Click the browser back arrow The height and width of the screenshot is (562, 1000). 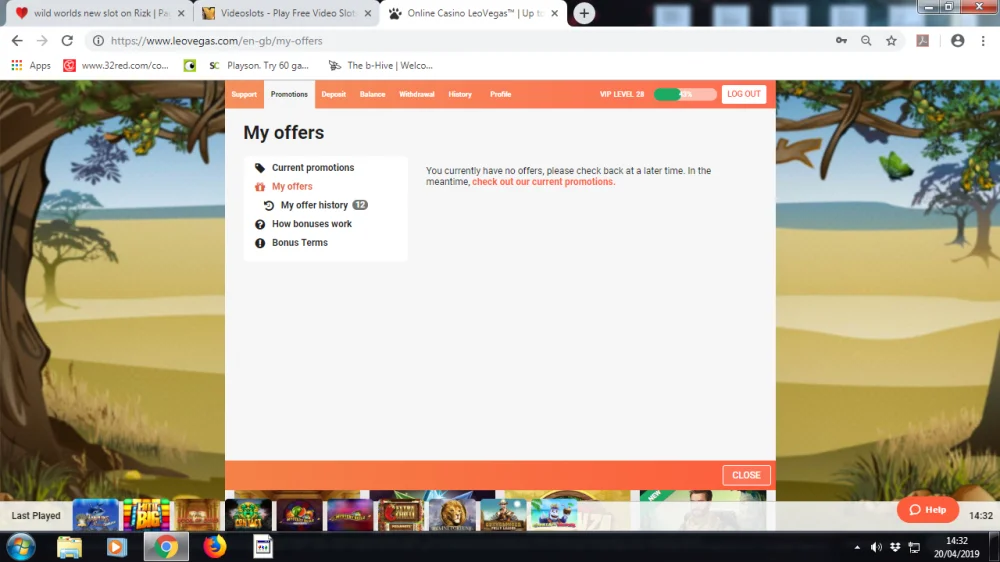pyautogui.click(x=17, y=41)
